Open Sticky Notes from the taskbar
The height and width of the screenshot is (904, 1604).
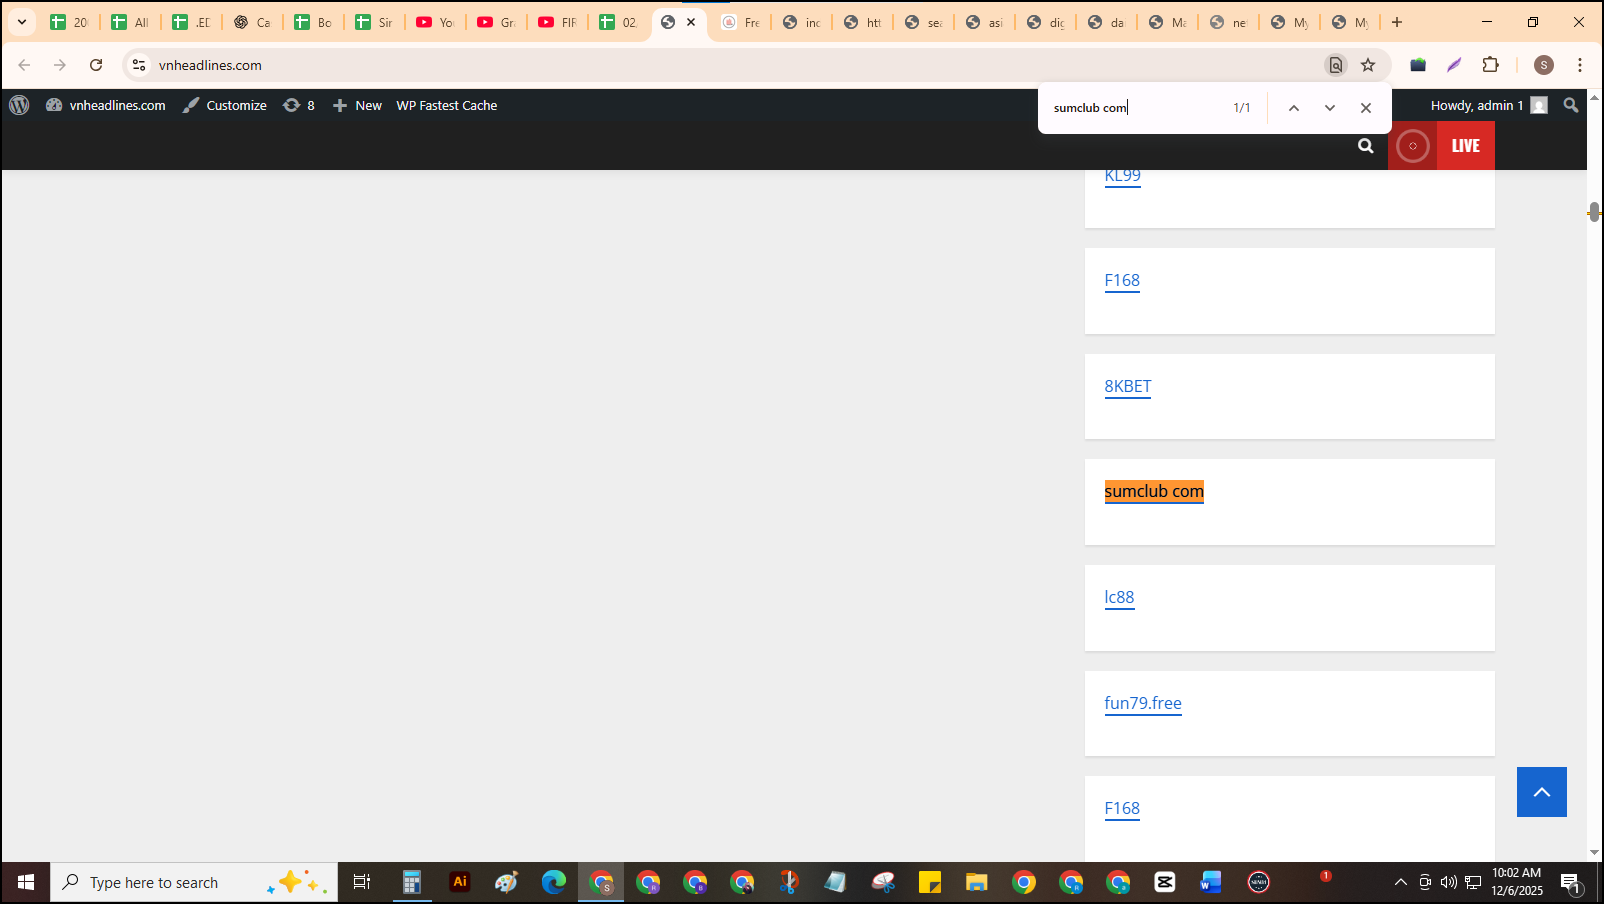click(x=930, y=882)
